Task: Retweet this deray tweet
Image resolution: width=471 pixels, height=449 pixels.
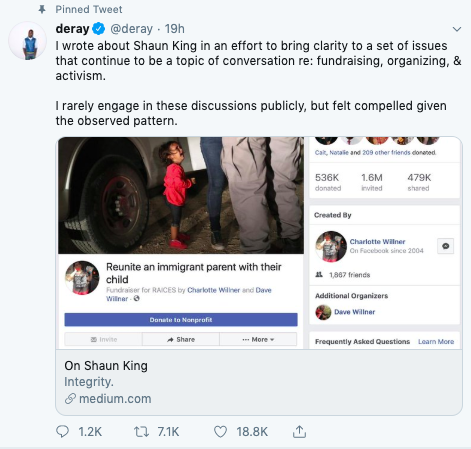Action: pyautogui.click(x=141, y=432)
